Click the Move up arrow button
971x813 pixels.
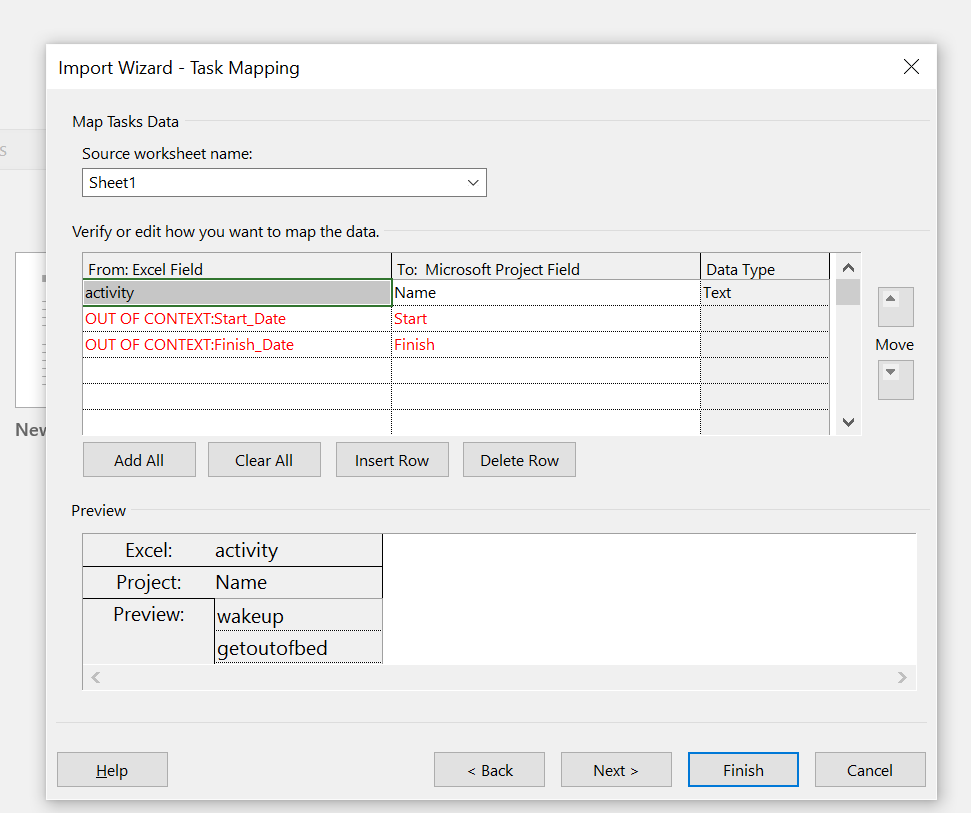(895, 307)
